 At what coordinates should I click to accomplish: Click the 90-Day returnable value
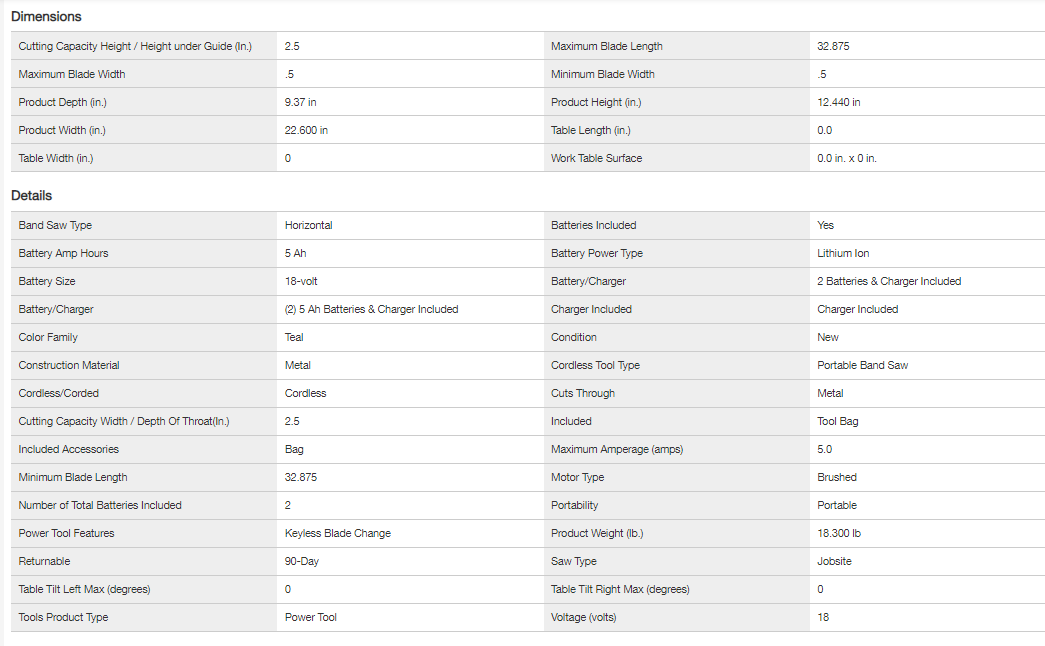coord(302,561)
